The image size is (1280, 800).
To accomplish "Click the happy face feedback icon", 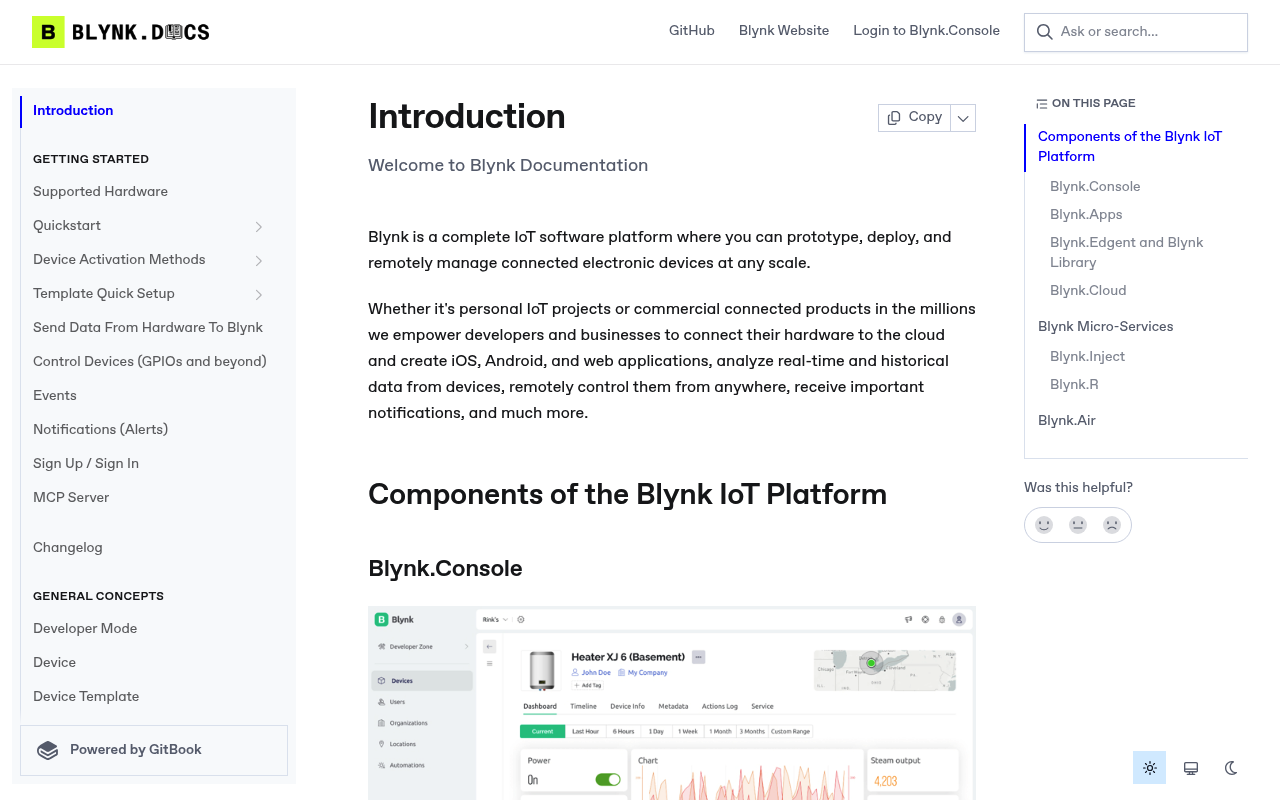I will click(x=1044, y=525).
